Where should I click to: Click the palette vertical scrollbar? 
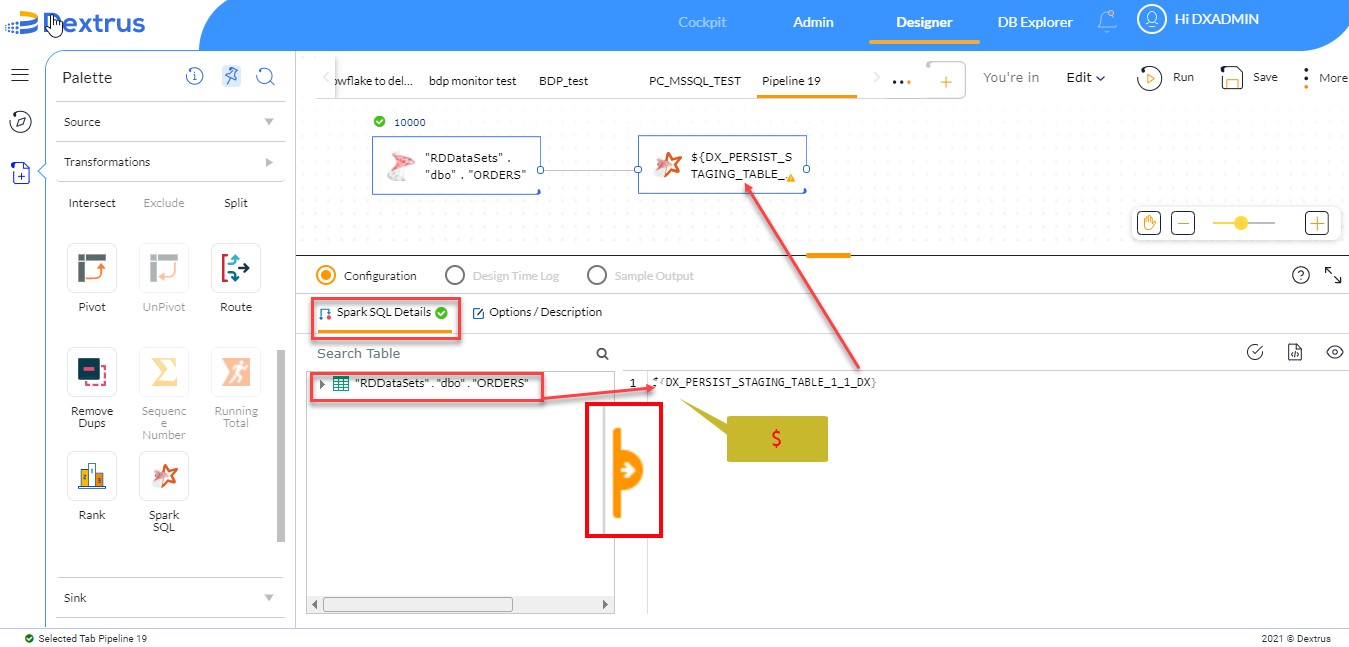coord(281,446)
